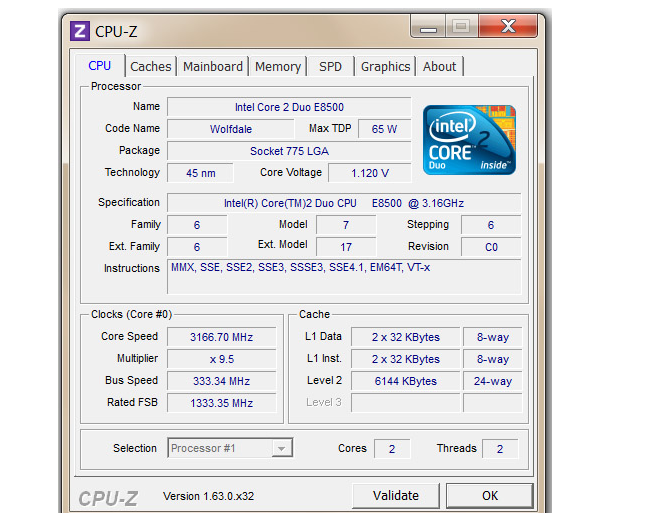Viewport: 665px width, 513px height.
Task: Click the L1 Data size 2 x 32 KBytes
Action: pos(406,337)
